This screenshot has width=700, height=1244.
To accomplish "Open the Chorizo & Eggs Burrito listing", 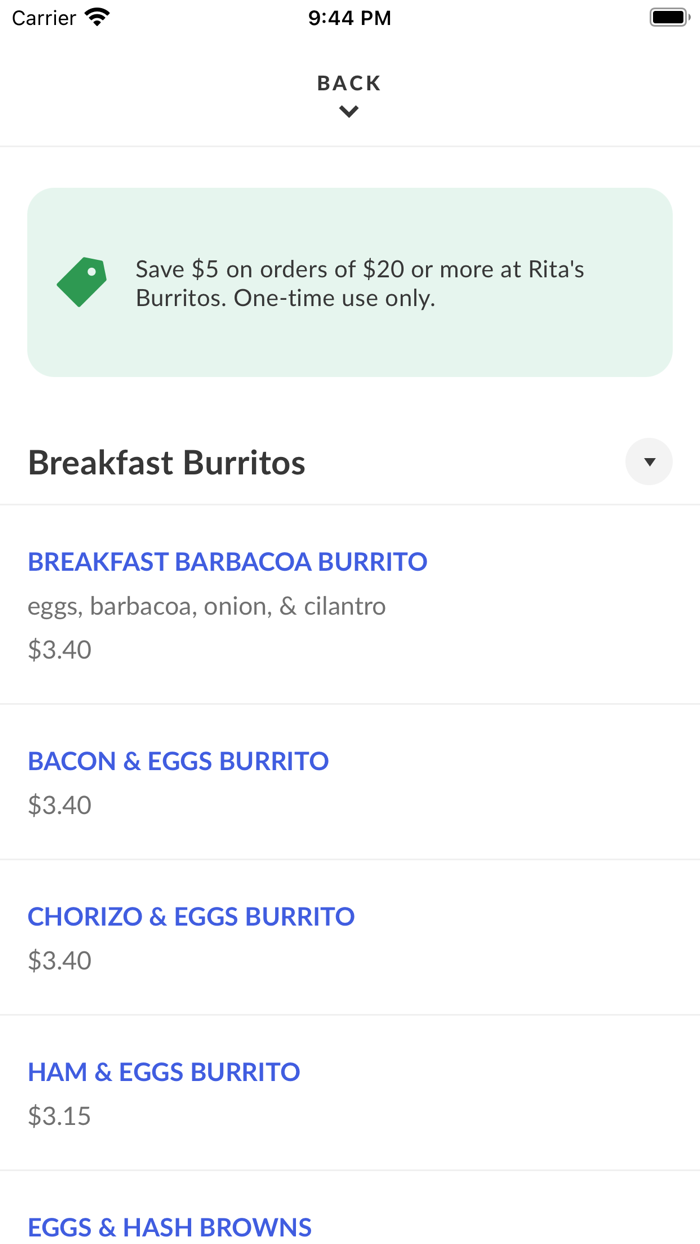I will pos(191,916).
